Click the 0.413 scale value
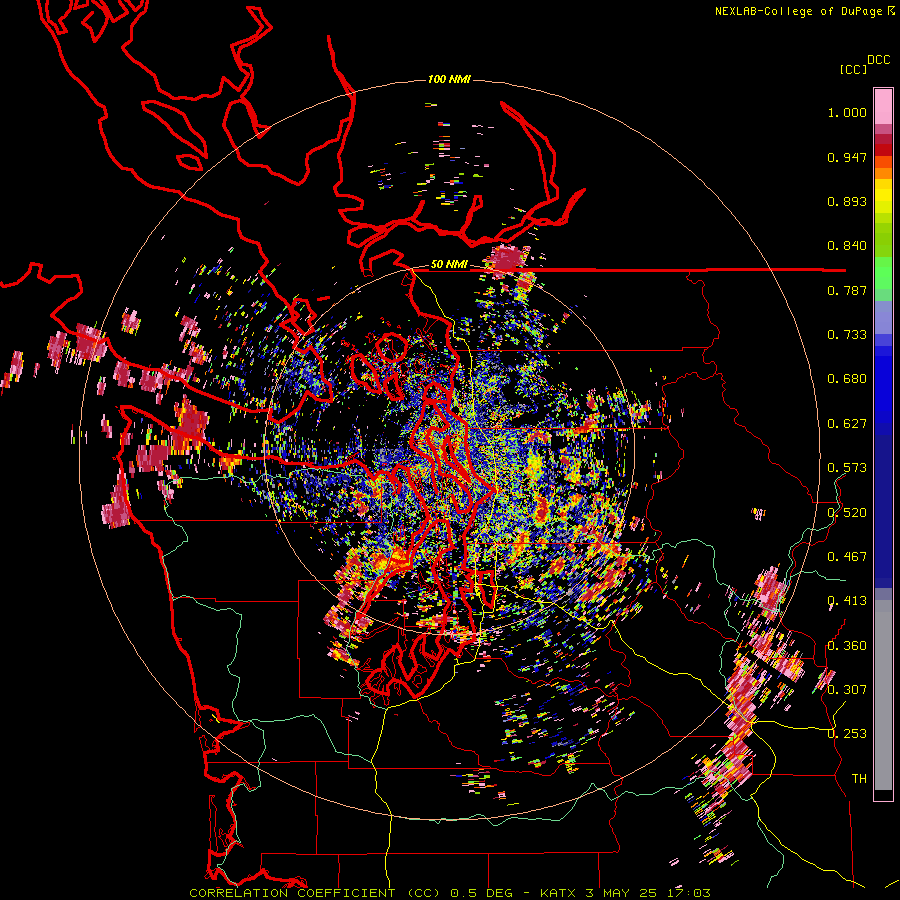The width and height of the screenshot is (900, 900). [847, 601]
